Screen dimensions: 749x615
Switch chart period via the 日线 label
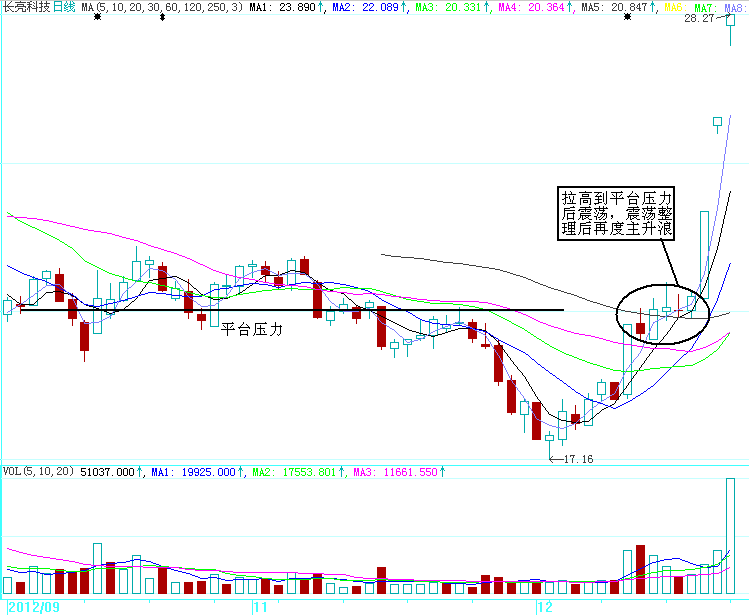(64, 7)
